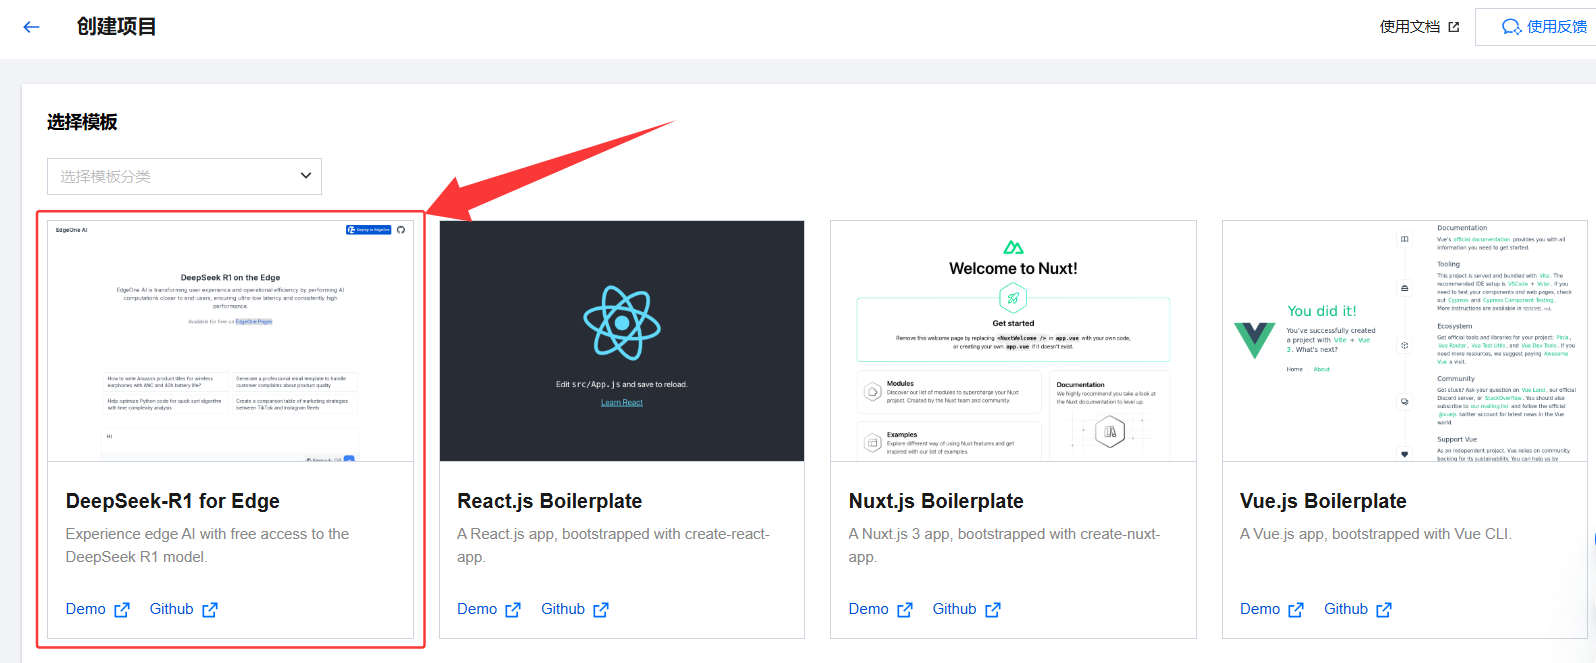
Task: Click external icon next to React.js Demo
Action: click(x=513, y=610)
